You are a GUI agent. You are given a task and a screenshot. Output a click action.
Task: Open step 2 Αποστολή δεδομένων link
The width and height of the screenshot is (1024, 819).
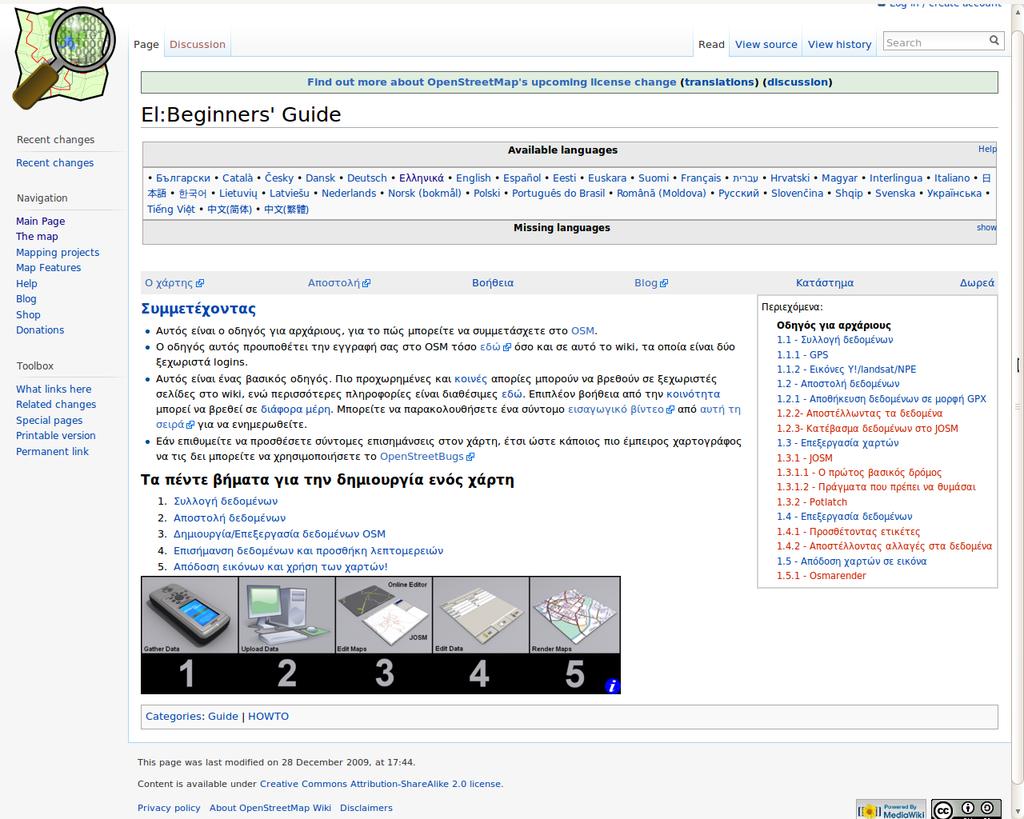229,518
